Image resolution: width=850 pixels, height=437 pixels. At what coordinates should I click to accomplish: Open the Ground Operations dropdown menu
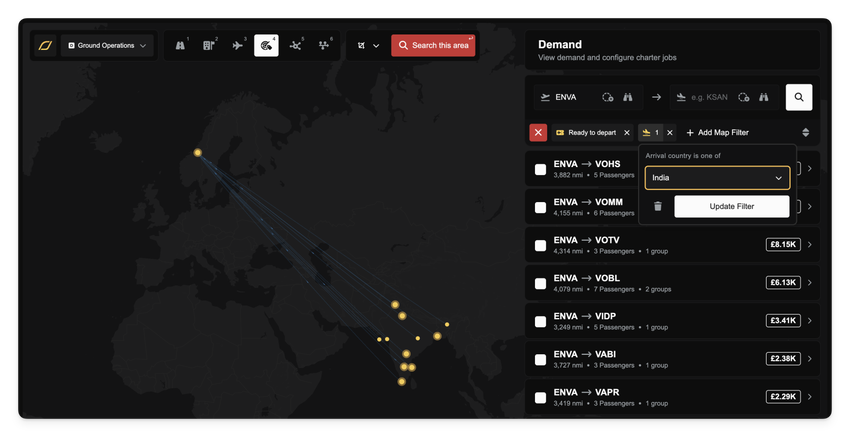tap(106, 46)
